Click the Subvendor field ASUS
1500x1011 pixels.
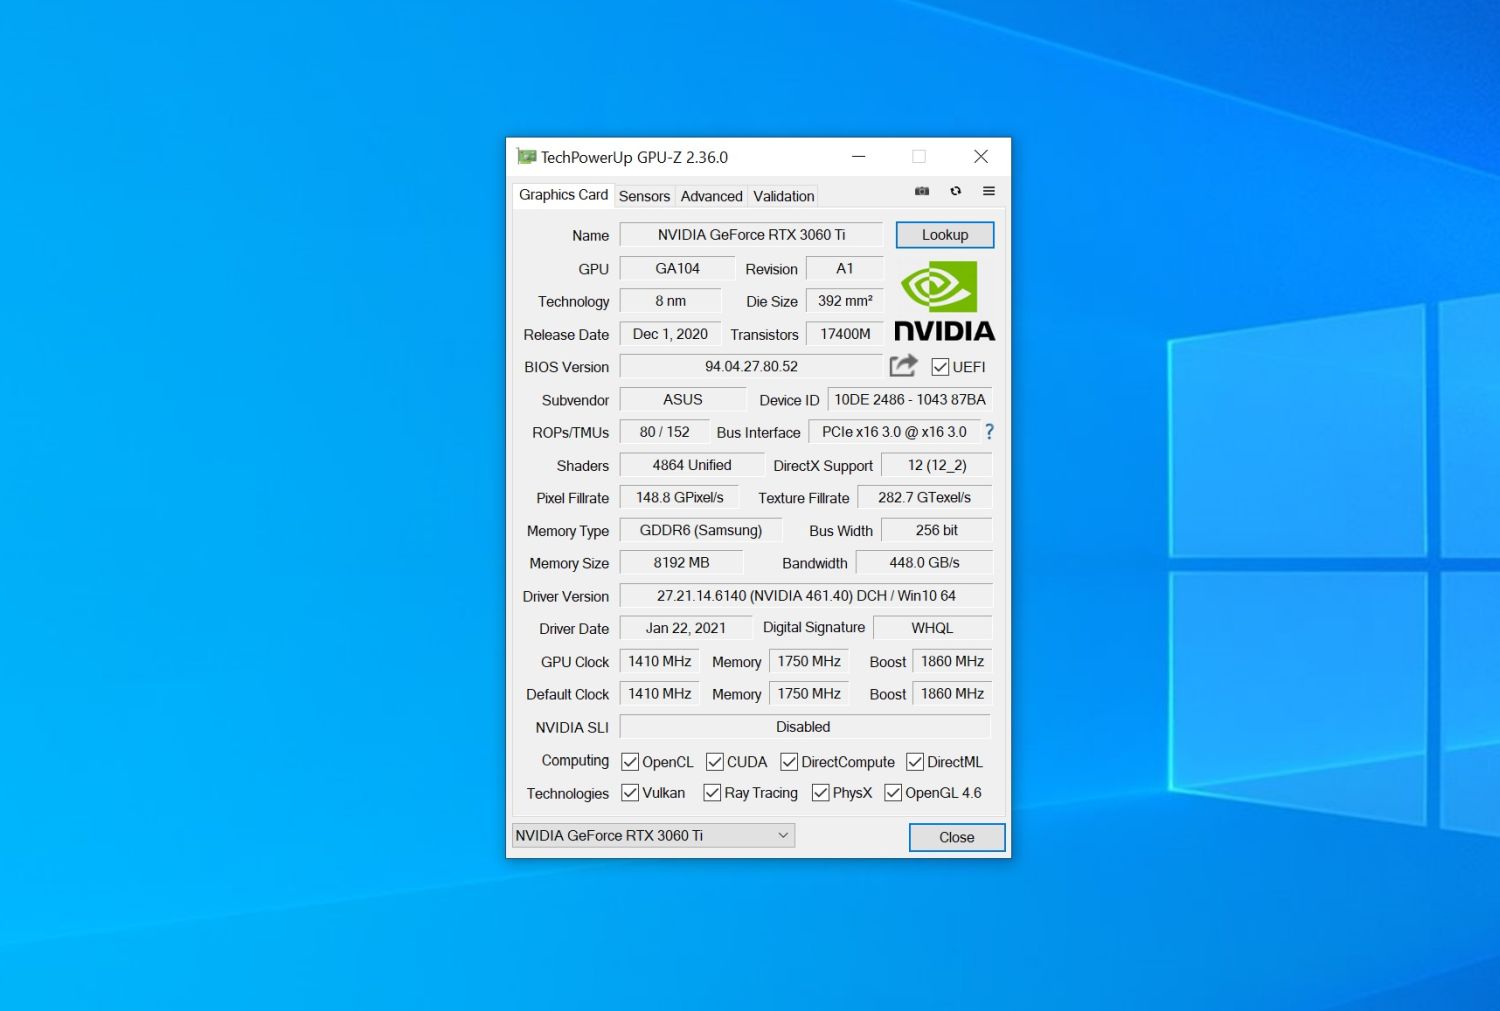pos(683,399)
